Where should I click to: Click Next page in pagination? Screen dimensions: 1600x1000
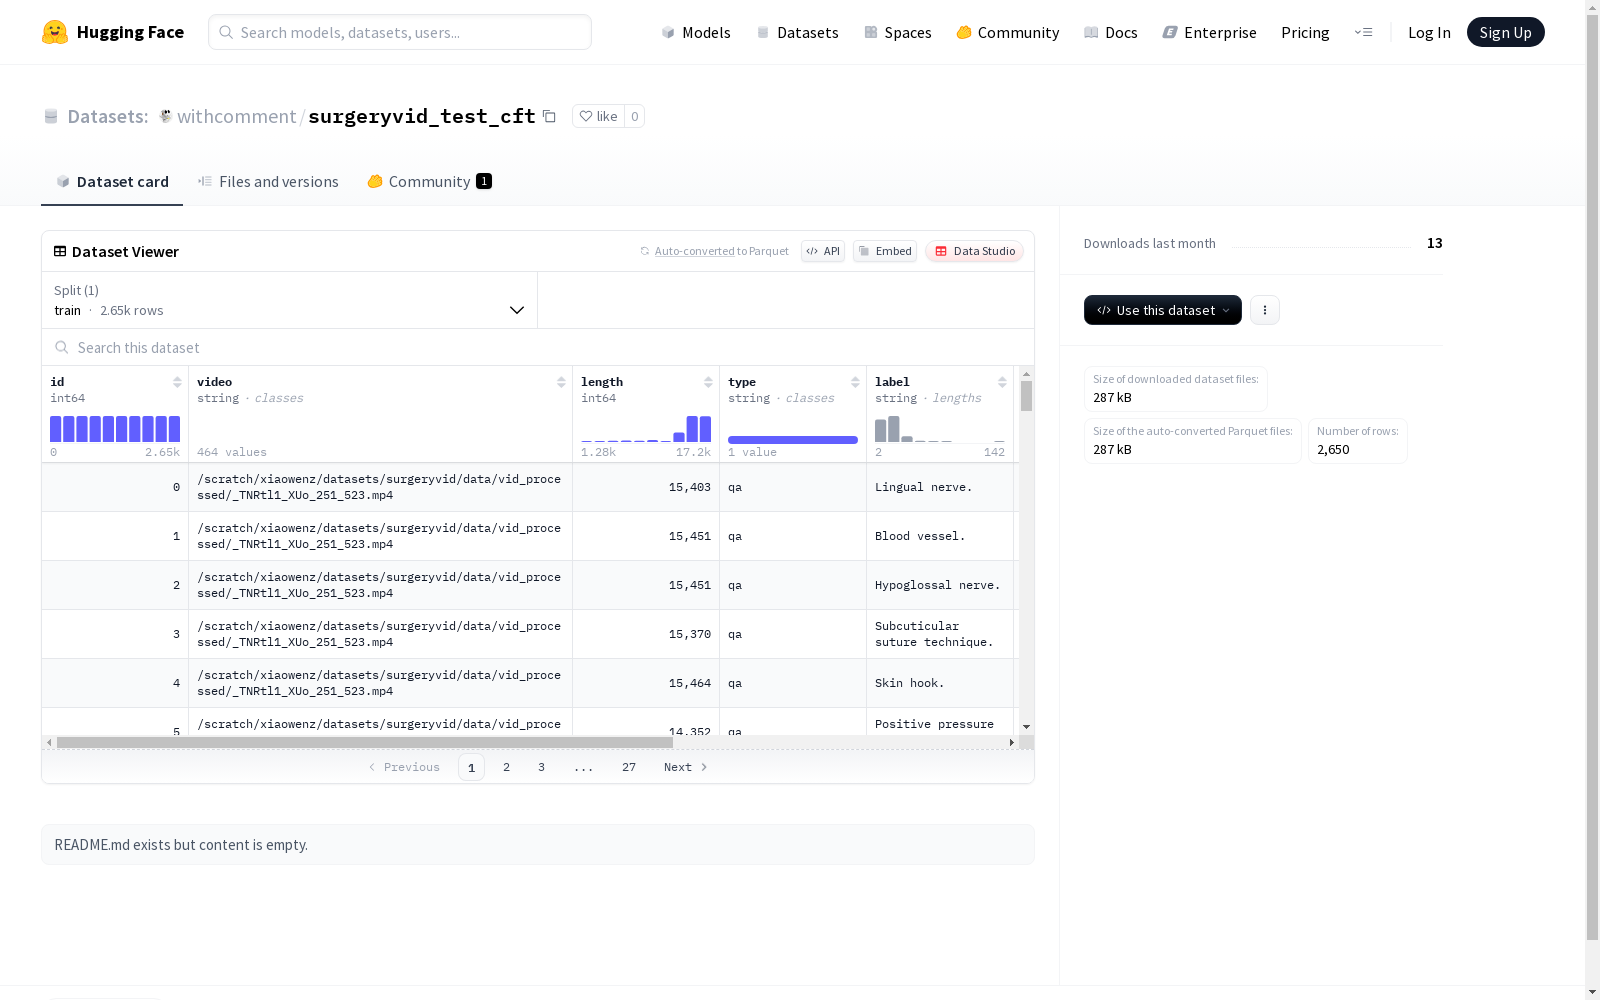click(x=686, y=767)
